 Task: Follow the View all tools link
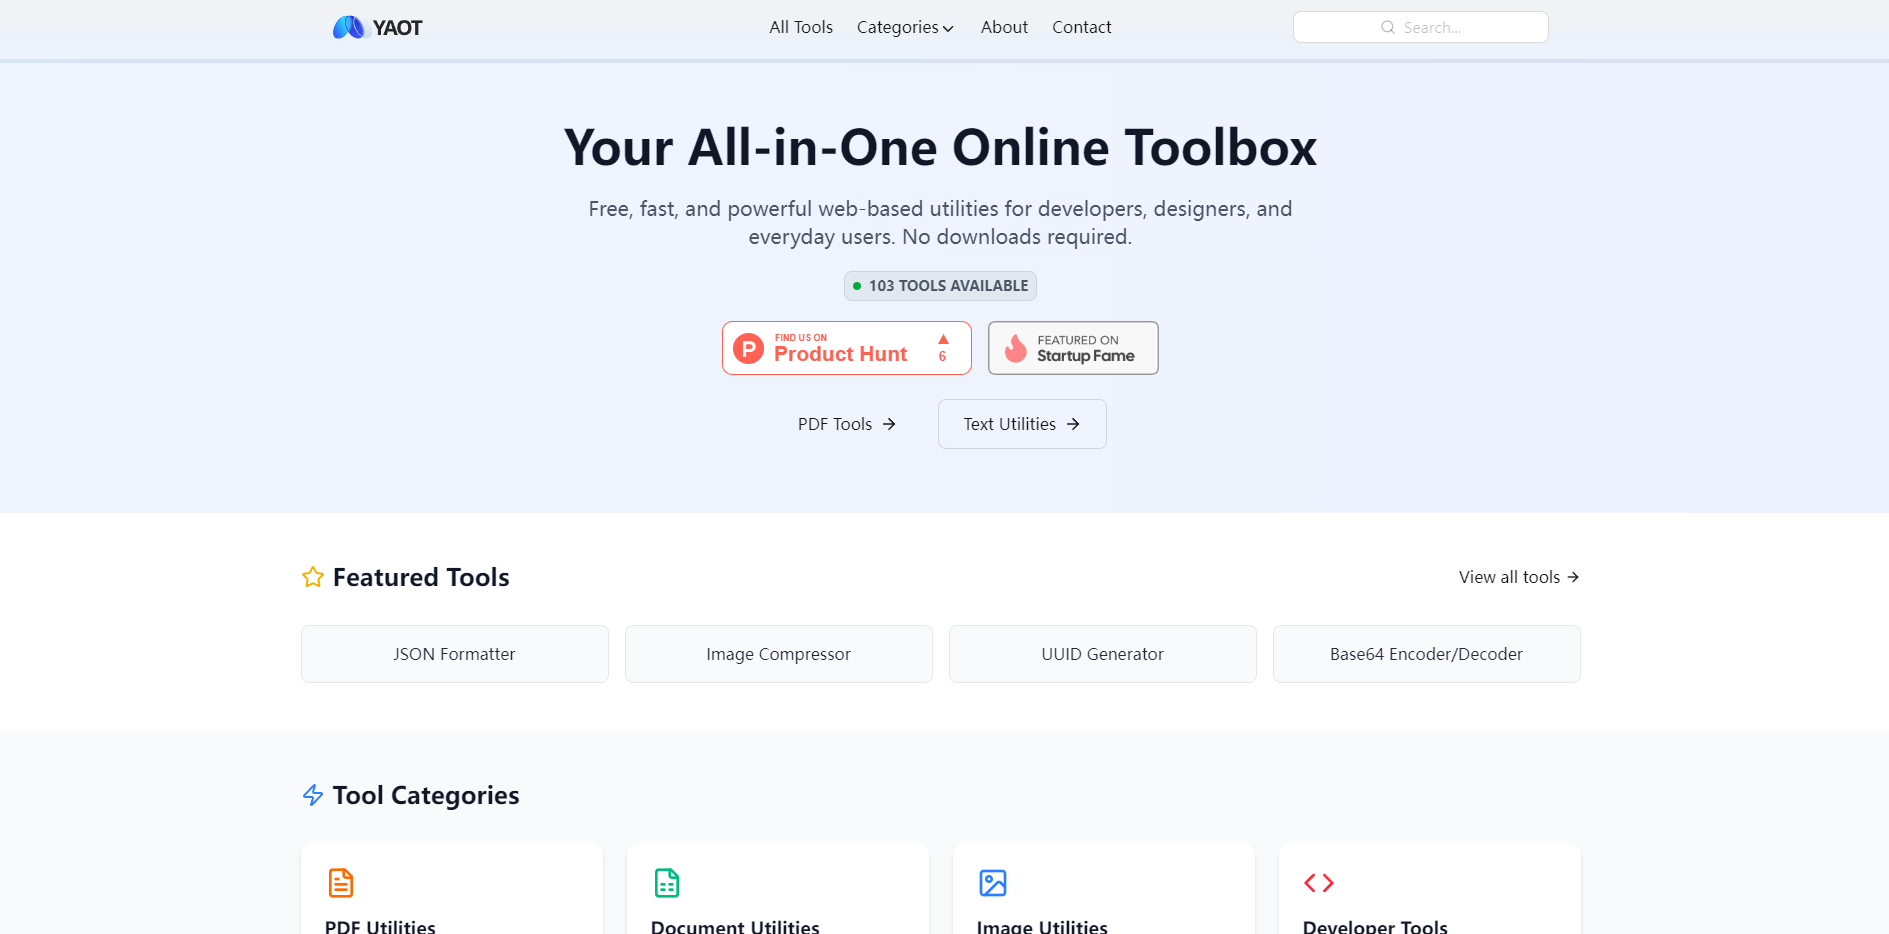1517,577
